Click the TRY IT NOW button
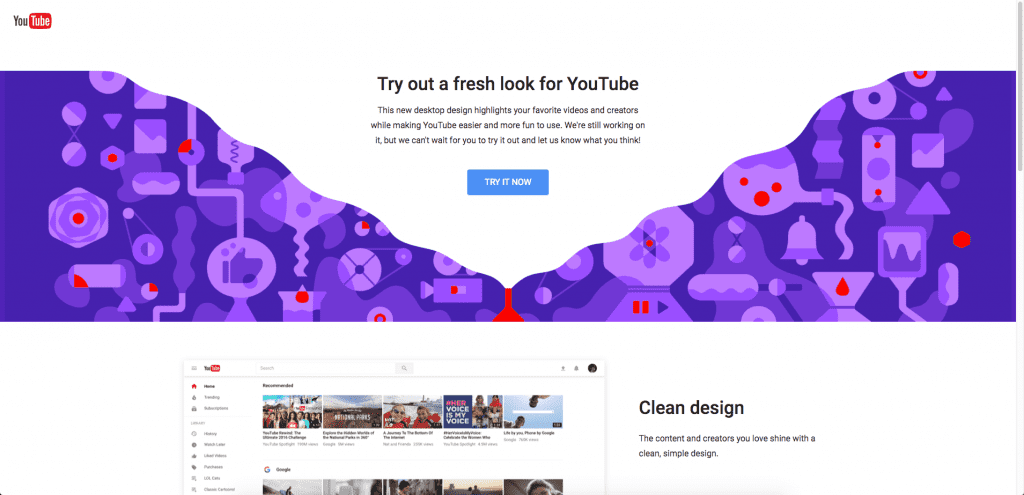1024x495 pixels. pyautogui.click(x=507, y=182)
